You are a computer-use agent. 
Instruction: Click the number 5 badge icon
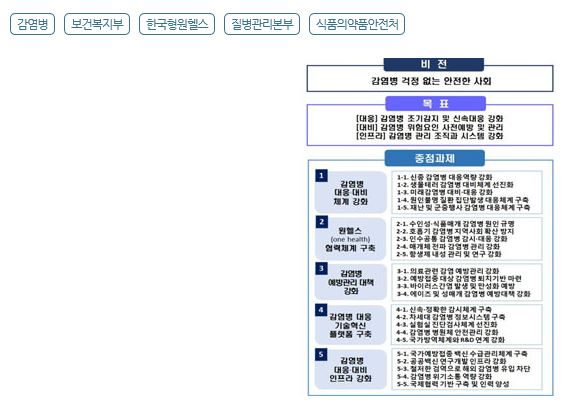321,354
